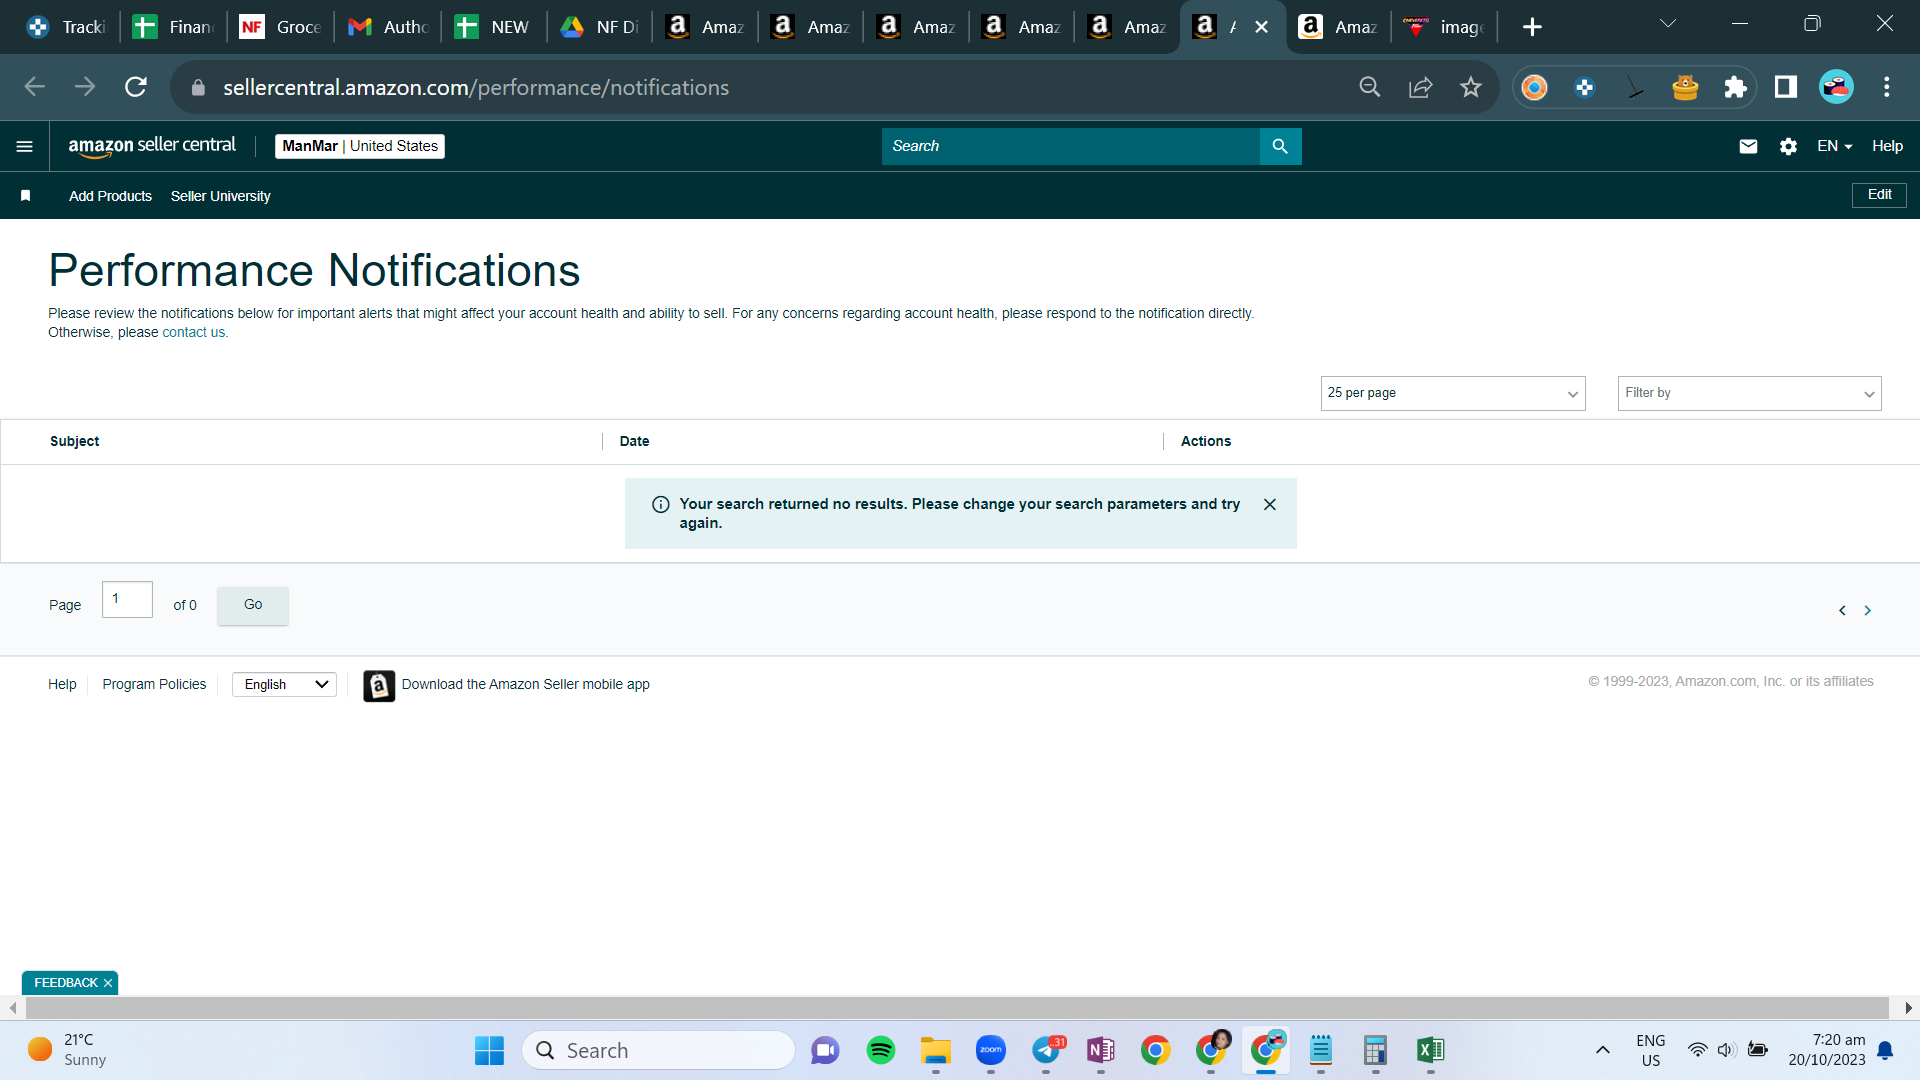This screenshot has height=1080, width=1920.
Task: Click the Date column header
Action: pyautogui.click(x=634, y=441)
